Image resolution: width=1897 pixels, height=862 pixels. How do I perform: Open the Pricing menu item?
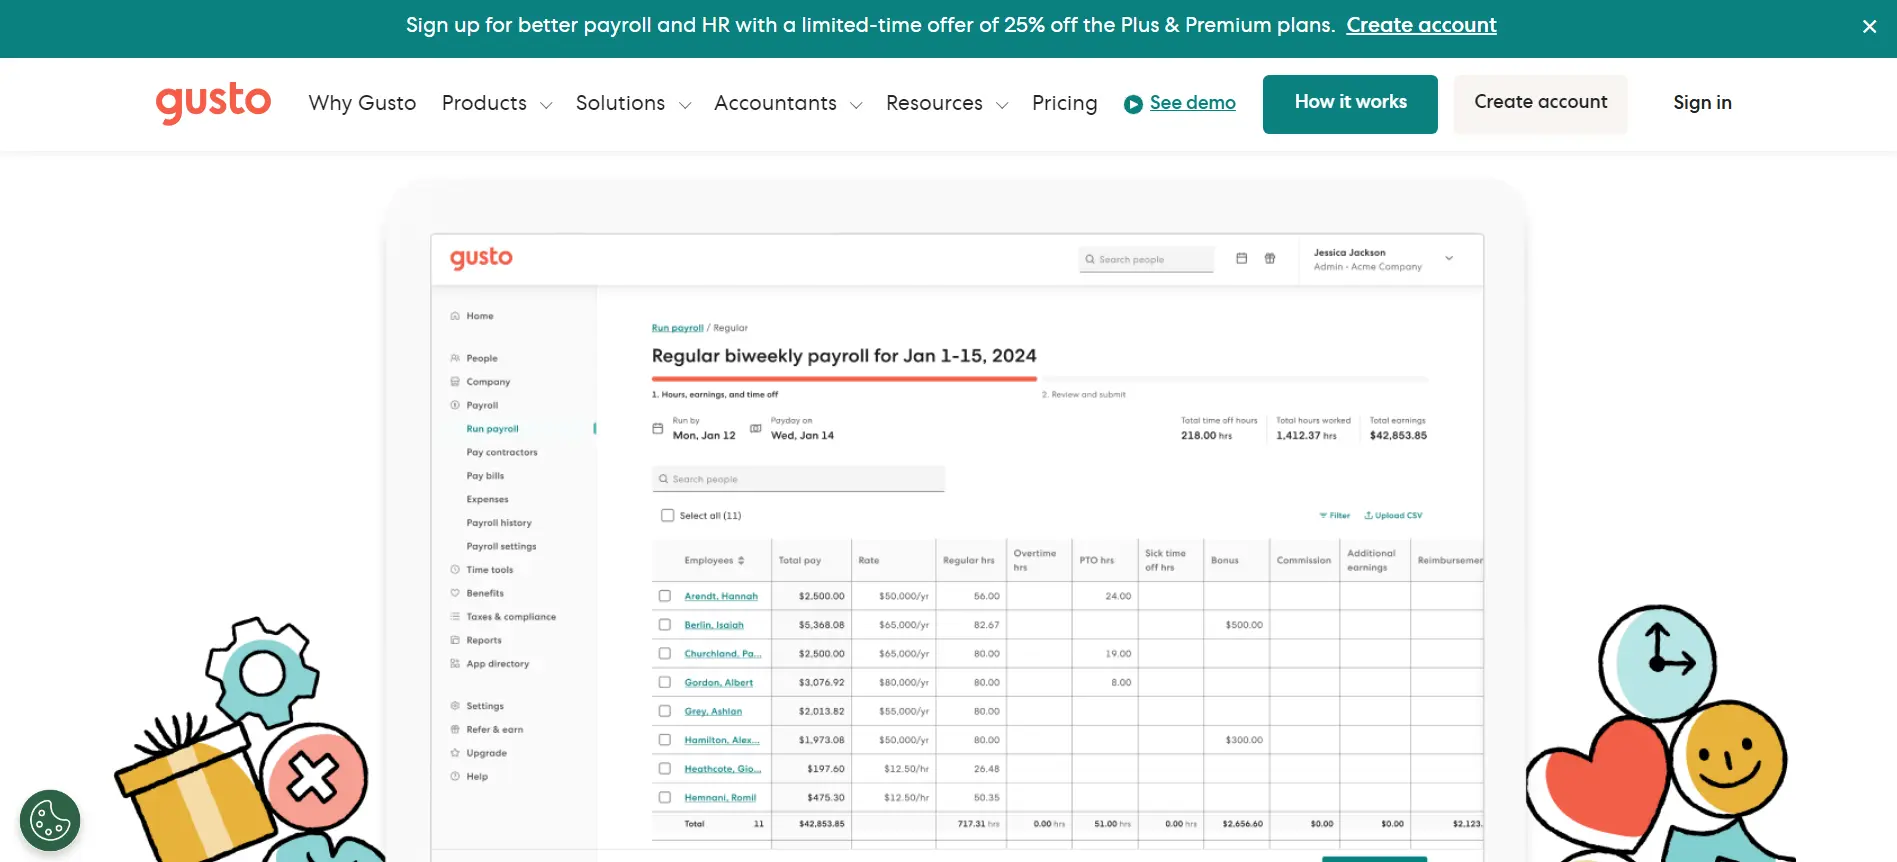click(x=1065, y=103)
